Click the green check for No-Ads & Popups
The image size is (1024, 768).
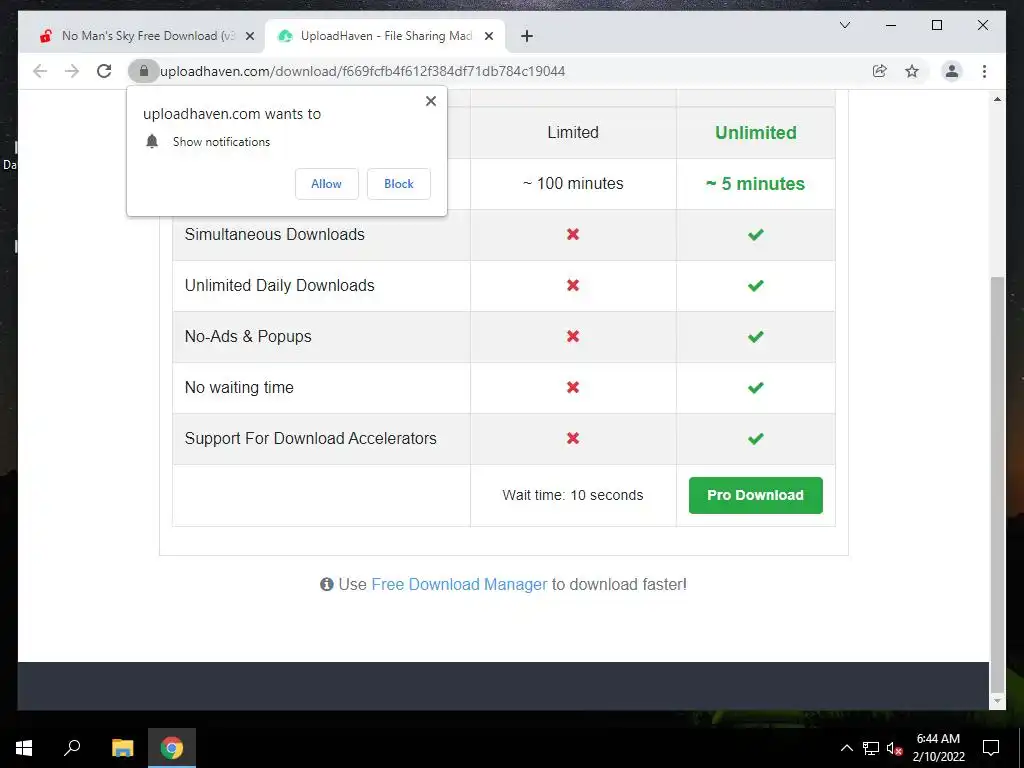point(756,336)
